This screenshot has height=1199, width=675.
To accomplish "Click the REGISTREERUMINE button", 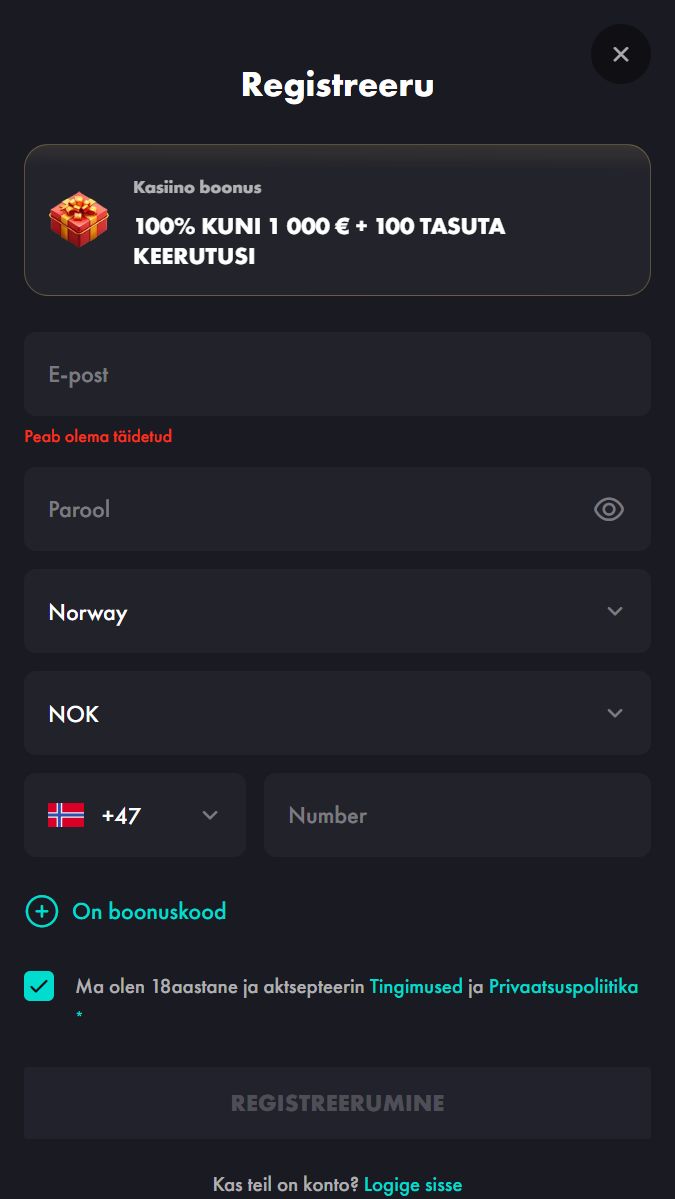I will tap(337, 1103).
